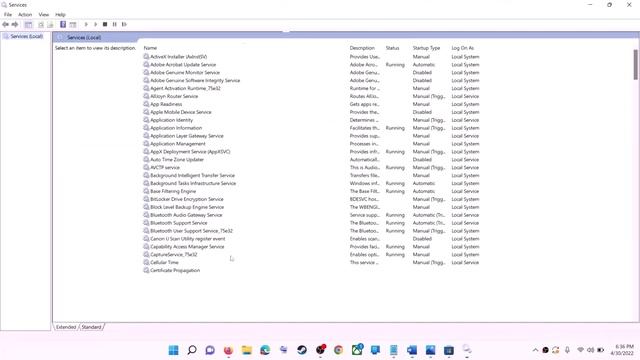
Task: Open File Explorer from the taskbar
Action: point(247,350)
